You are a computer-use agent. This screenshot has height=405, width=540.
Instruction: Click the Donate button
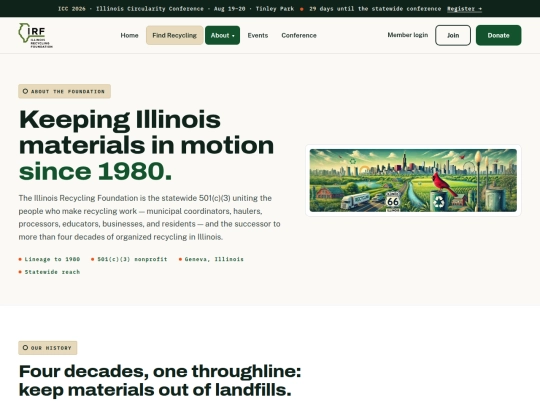498,35
